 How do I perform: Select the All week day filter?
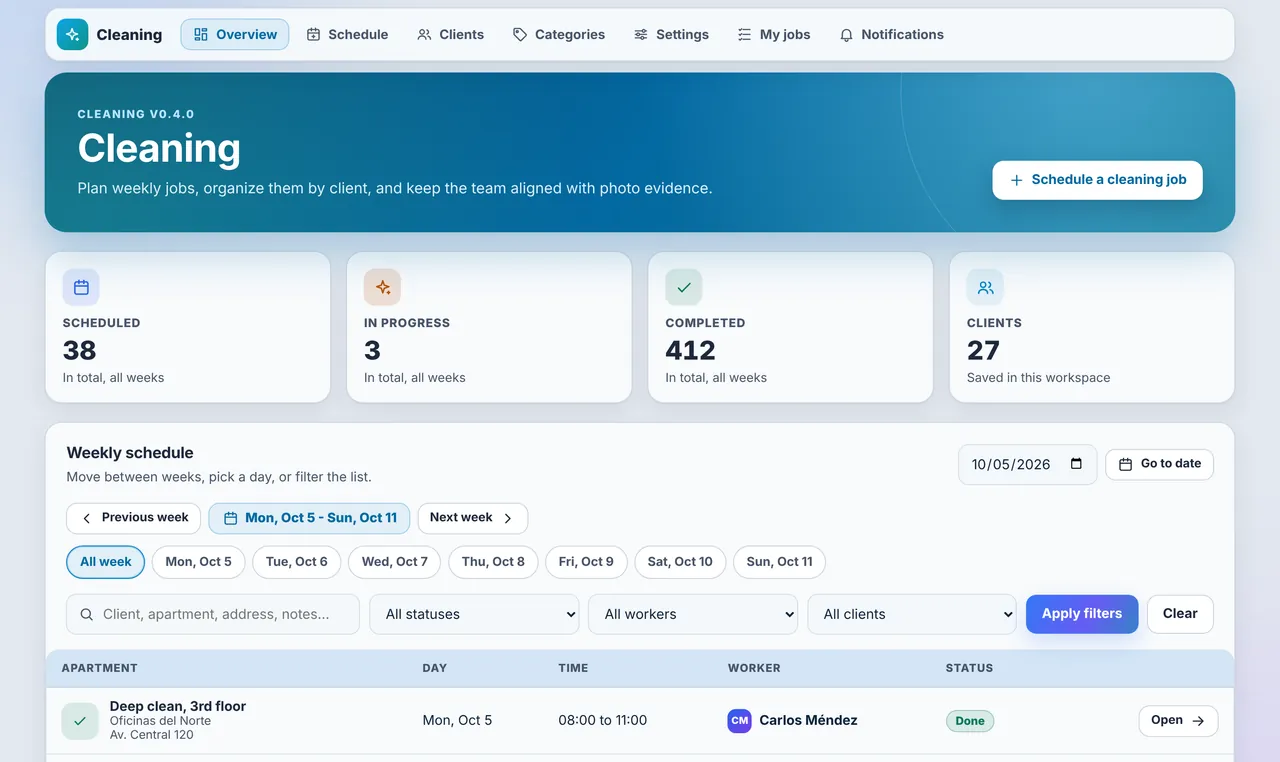pos(106,562)
